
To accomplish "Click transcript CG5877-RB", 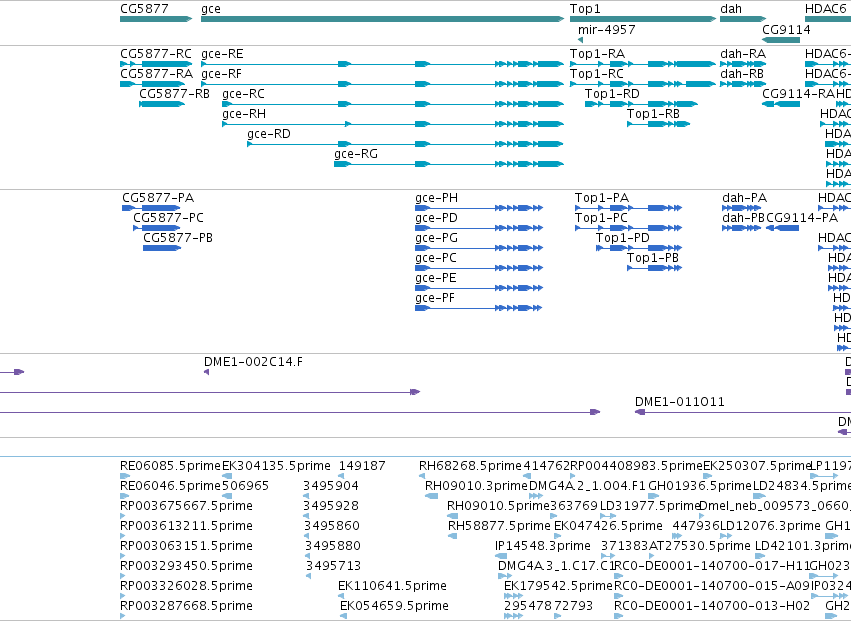I will click(162, 104).
